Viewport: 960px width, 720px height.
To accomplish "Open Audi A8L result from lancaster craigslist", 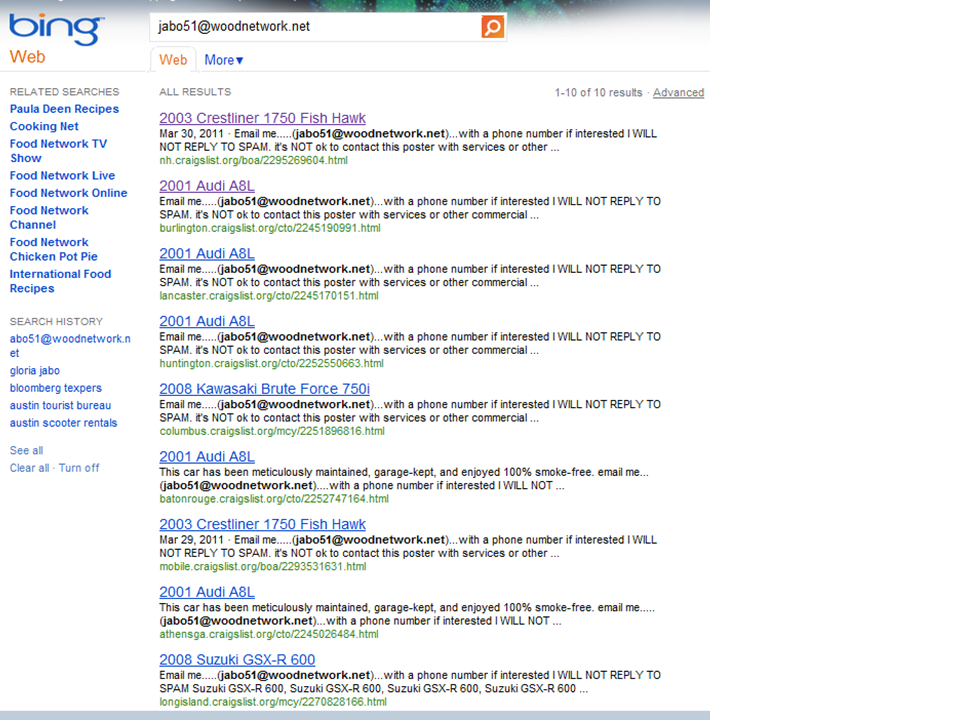I will (207, 253).
